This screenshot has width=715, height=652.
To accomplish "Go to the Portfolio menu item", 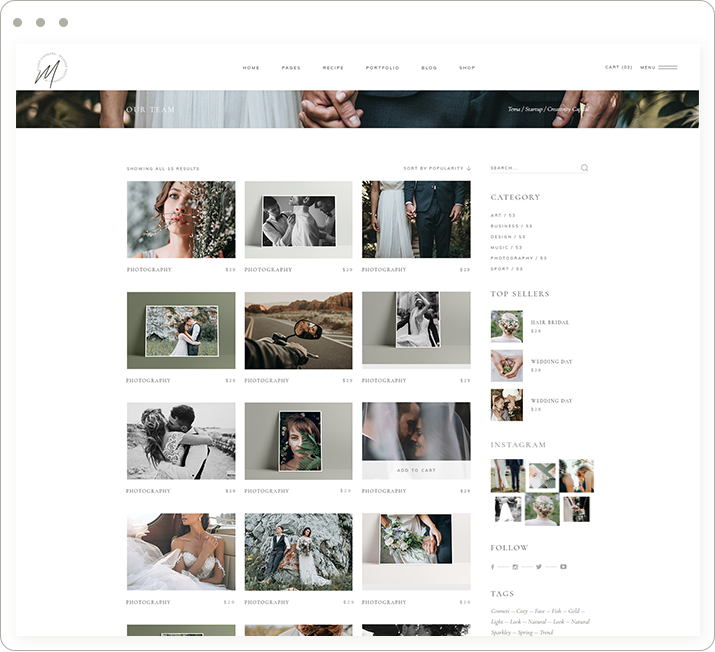I will (x=382, y=68).
